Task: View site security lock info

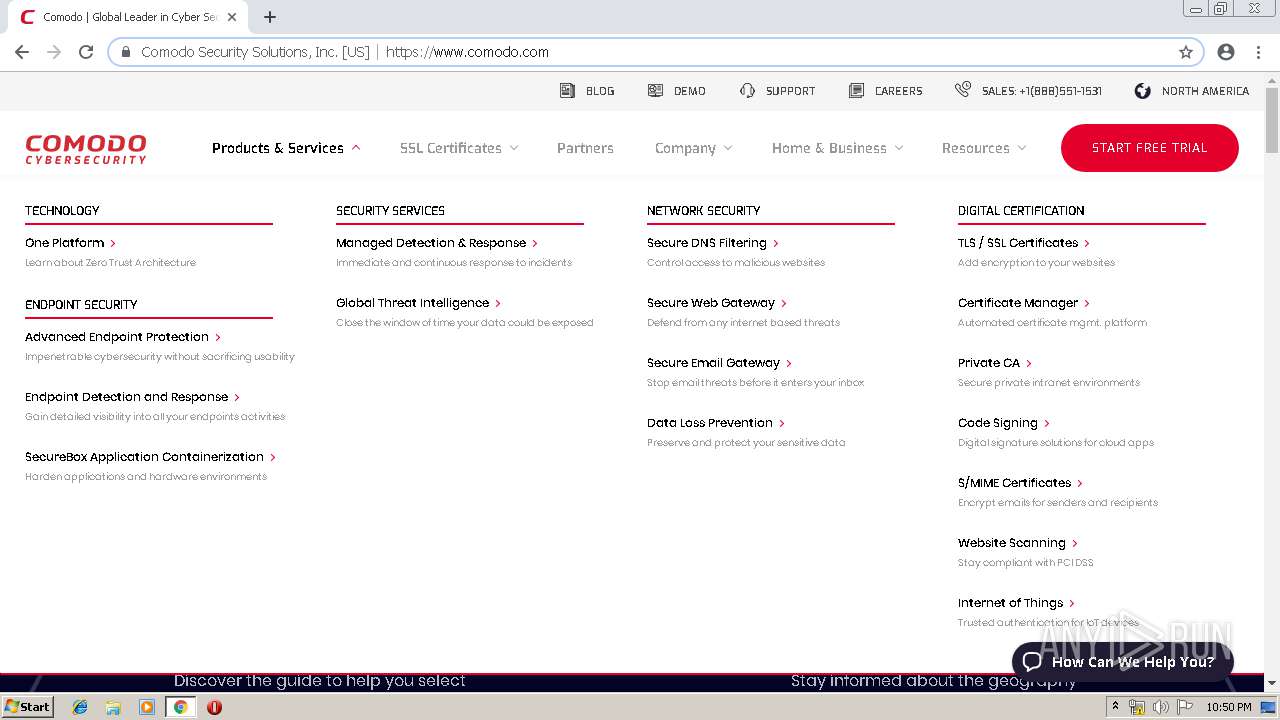Action: click(x=126, y=52)
